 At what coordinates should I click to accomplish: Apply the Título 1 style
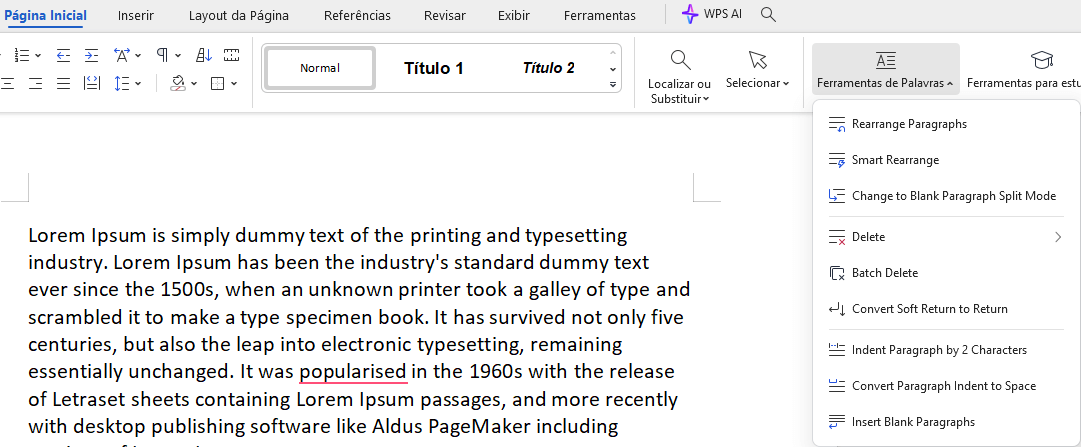point(434,68)
